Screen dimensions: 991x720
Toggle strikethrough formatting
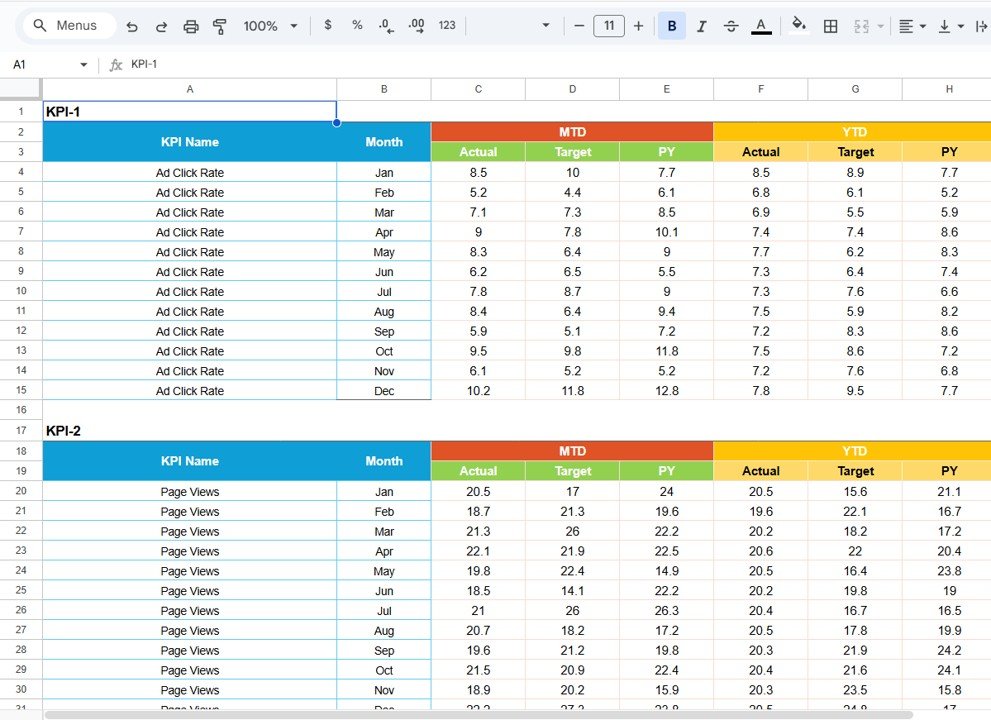point(731,25)
